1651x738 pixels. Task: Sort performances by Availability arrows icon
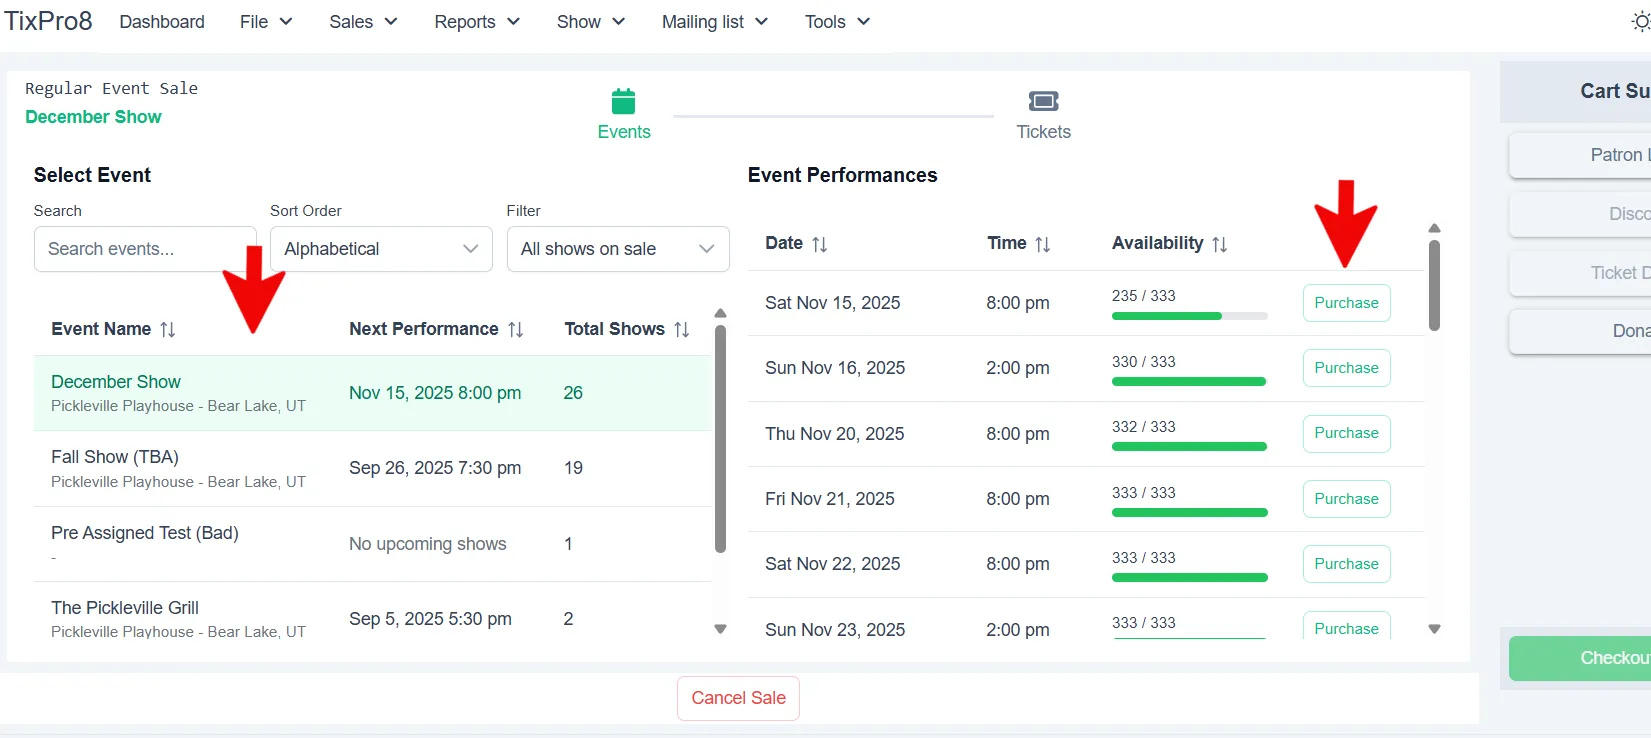(x=1220, y=244)
